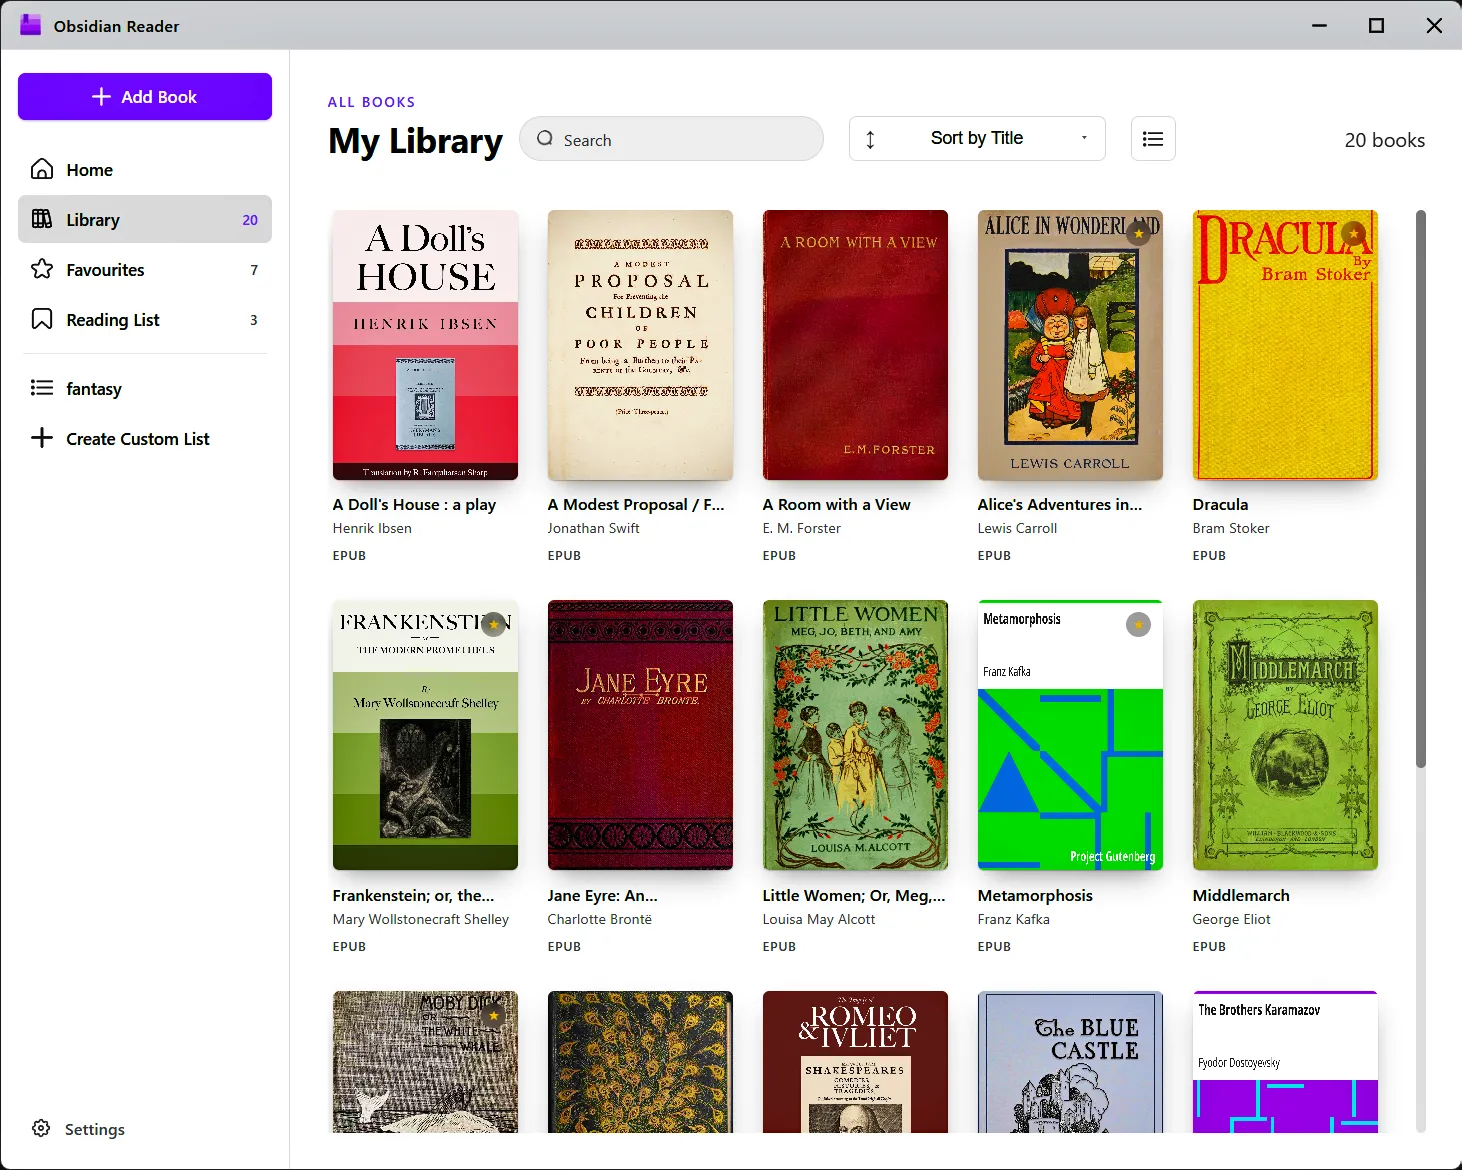Click author name 'E. M. Forster'
The width and height of the screenshot is (1462, 1170).
pyautogui.click(x=802, y=528)
